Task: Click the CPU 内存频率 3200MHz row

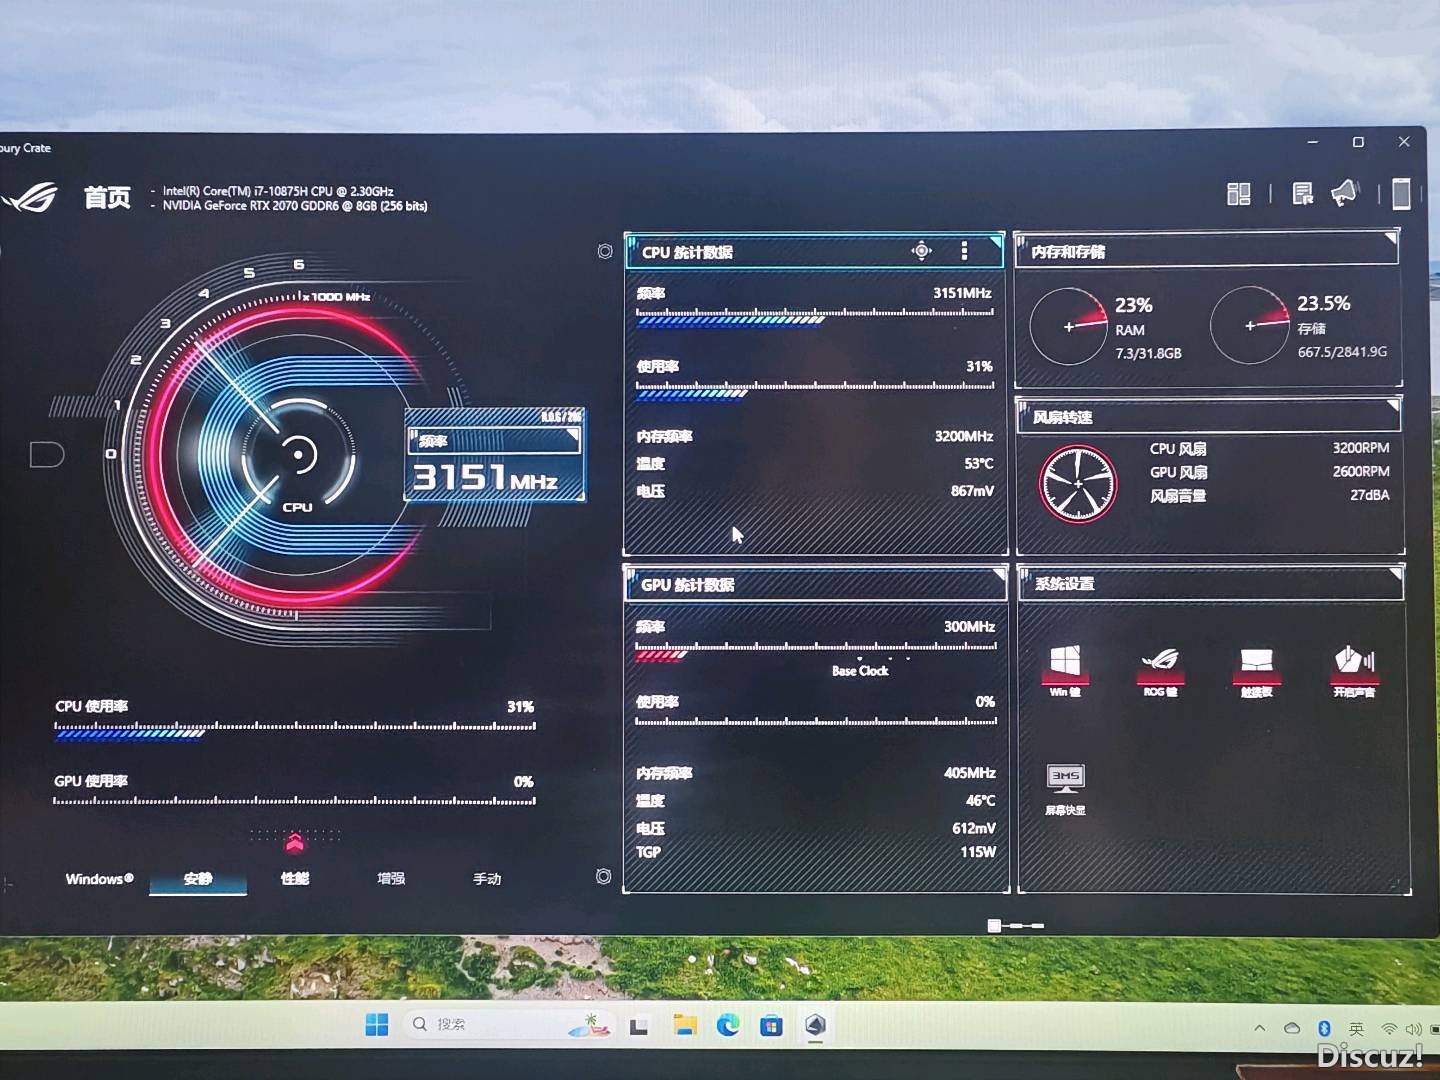Action: pos(815,436)
